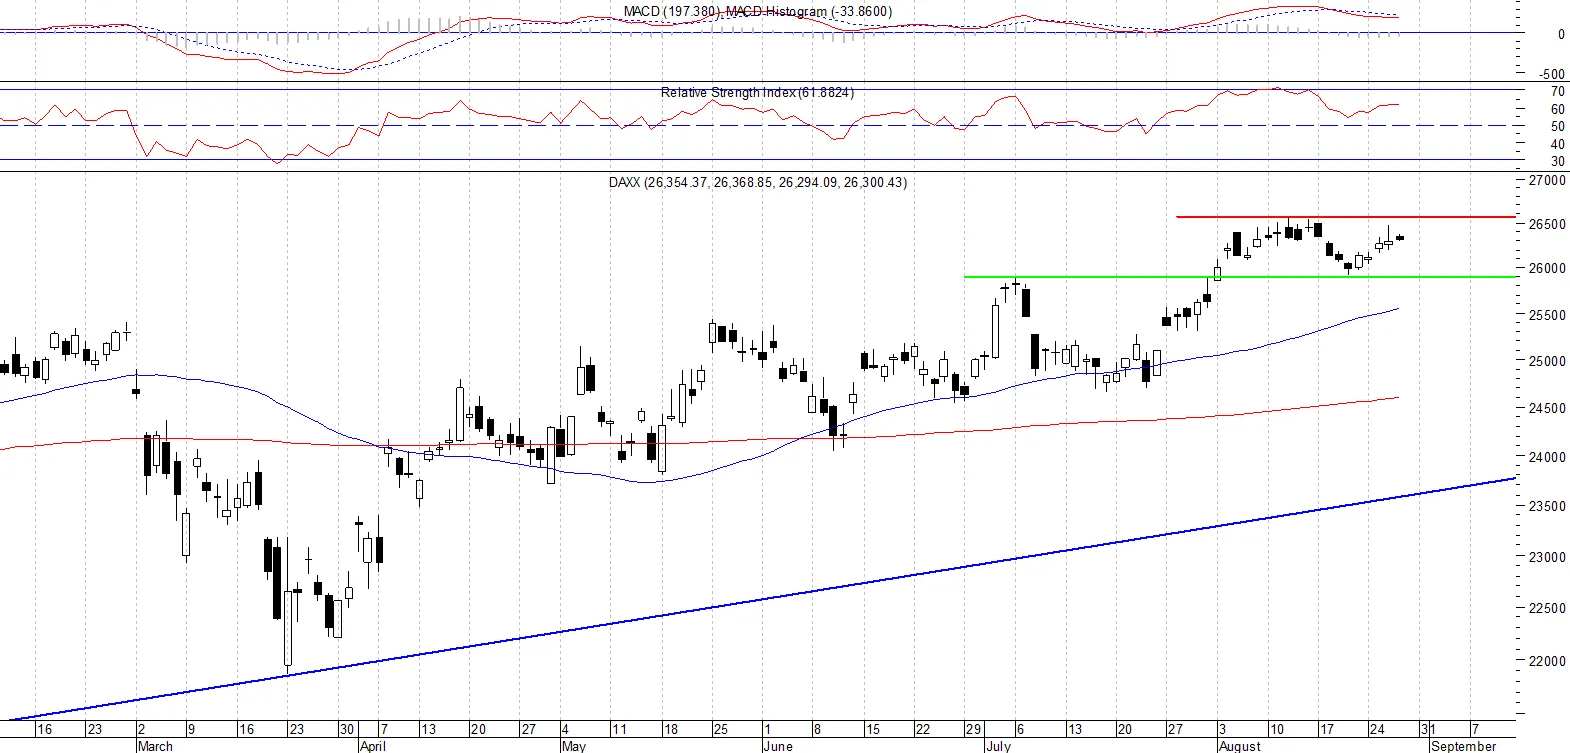The height and width of the screenshot is (753, 1570).
Task: Click the RSI 50 level axis label
Action: coord(1558,126)
